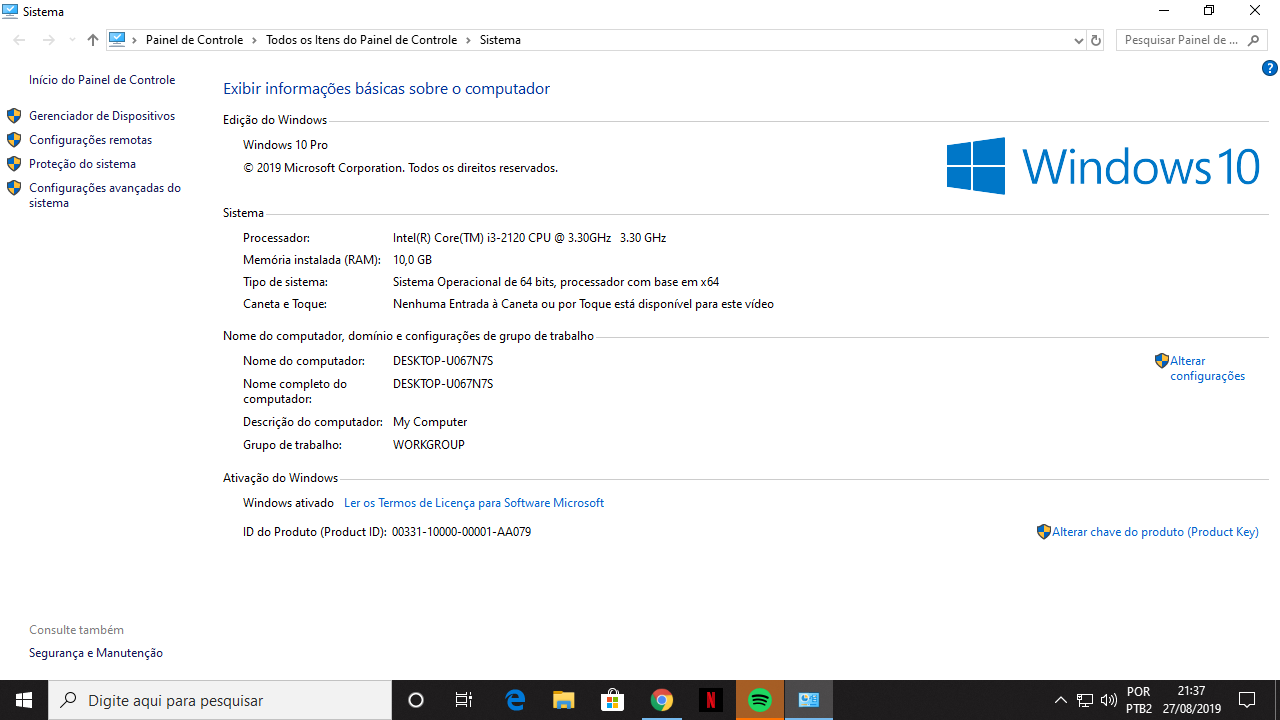Click the processor value Intel Core i3-2120

529,238
